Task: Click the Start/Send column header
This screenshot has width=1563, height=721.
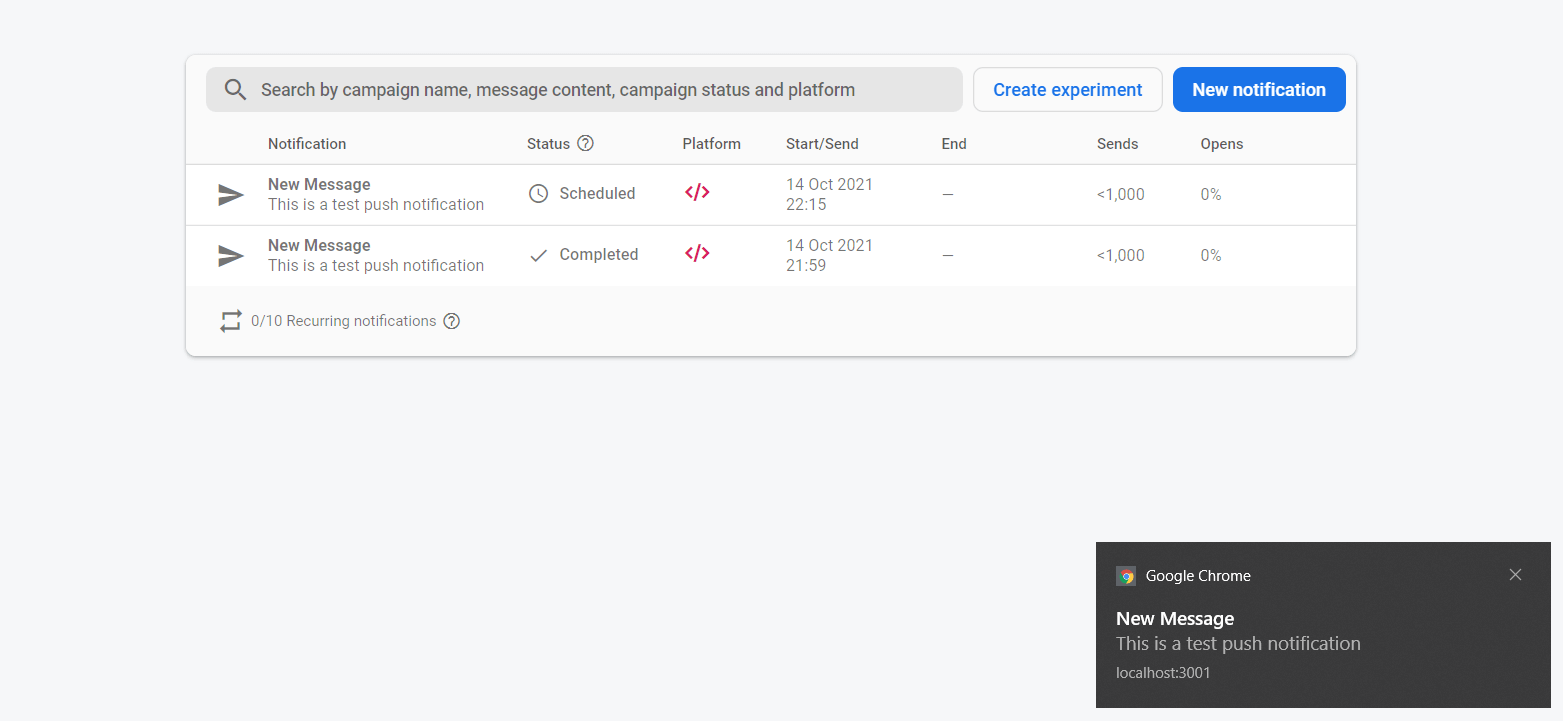Action: click(x=822, y=144)
